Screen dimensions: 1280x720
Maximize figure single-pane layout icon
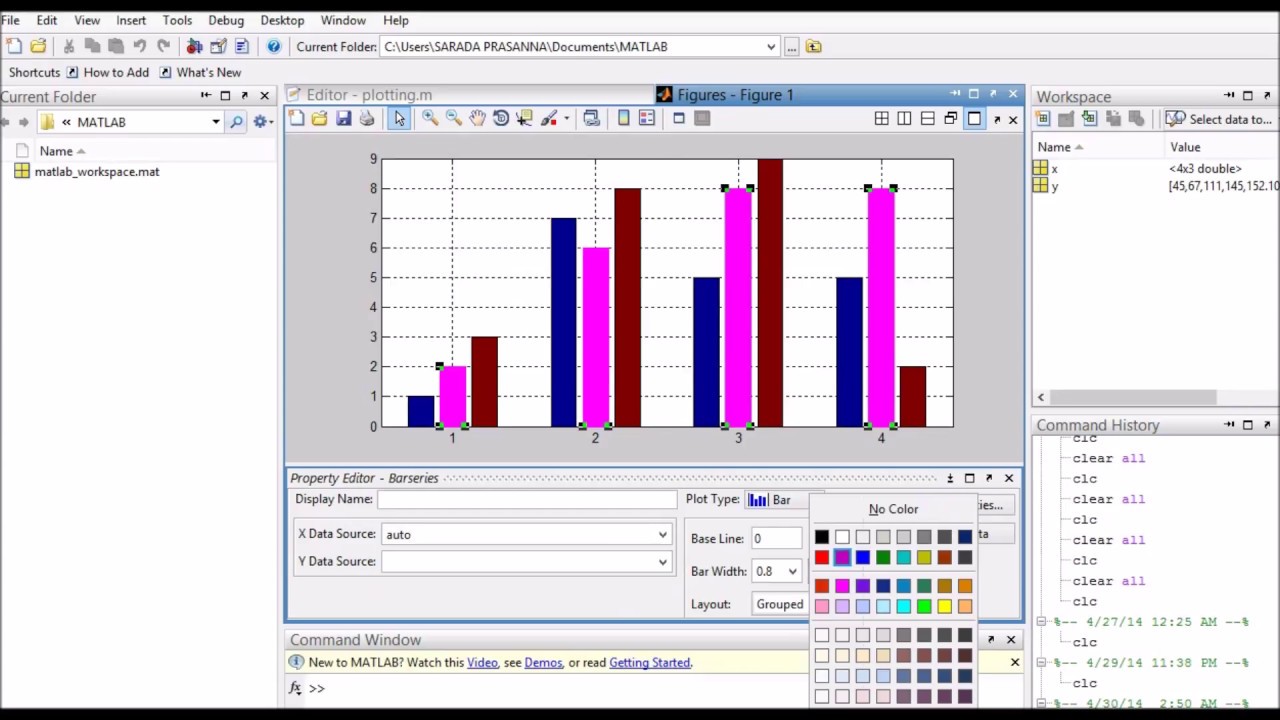[x=974, y=119]
